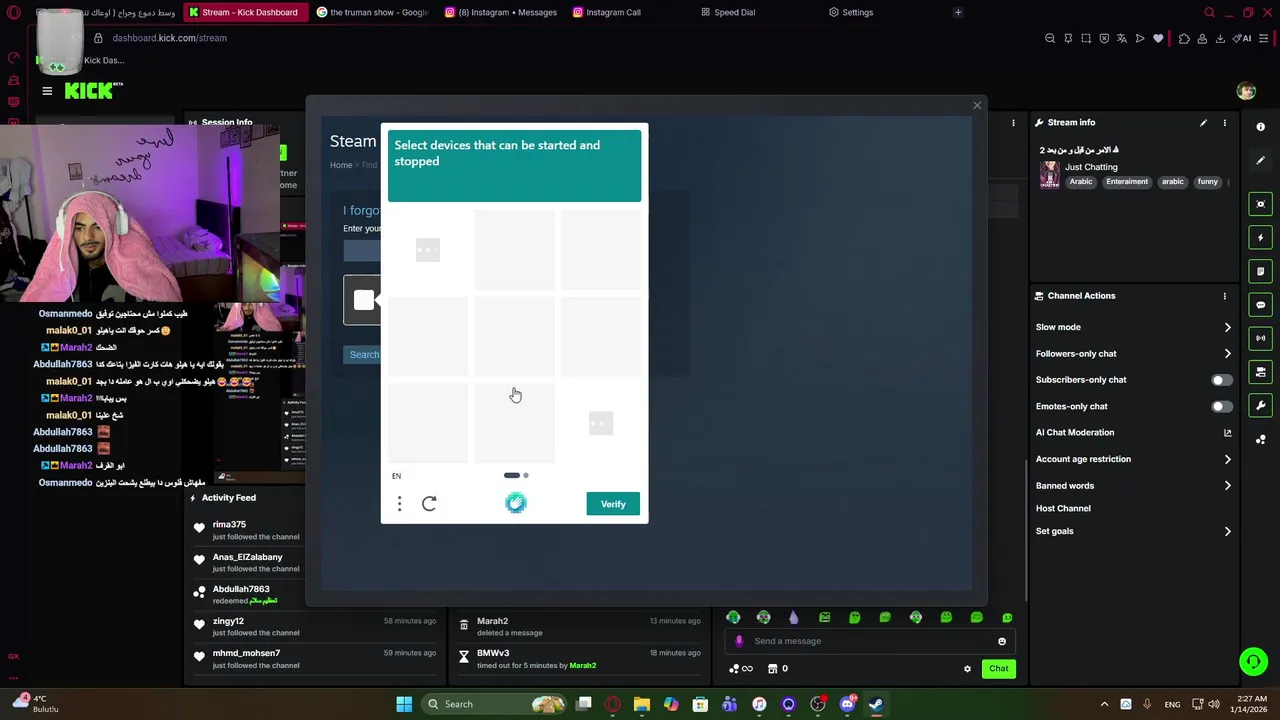
Task: Expand Followers-only chat settings
Action: [x=1133, y=354]
